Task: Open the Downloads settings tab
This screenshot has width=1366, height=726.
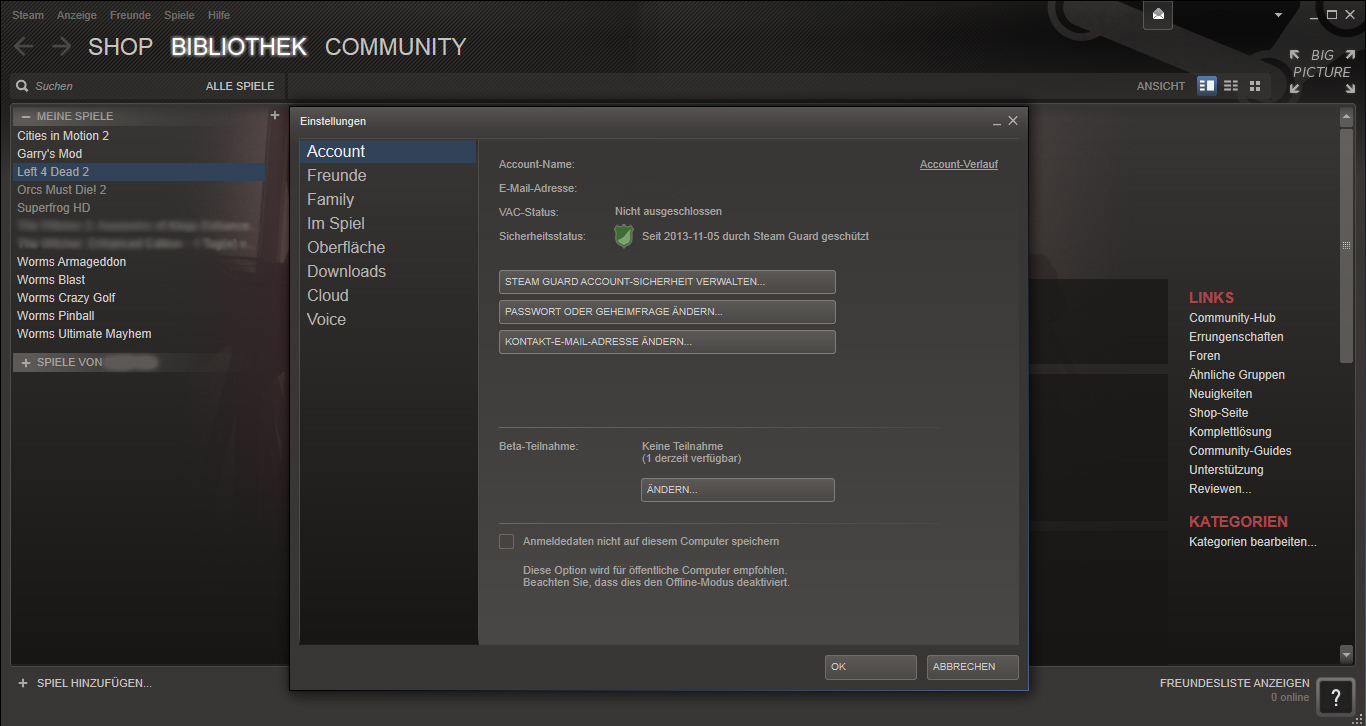Action: (346, 271)
